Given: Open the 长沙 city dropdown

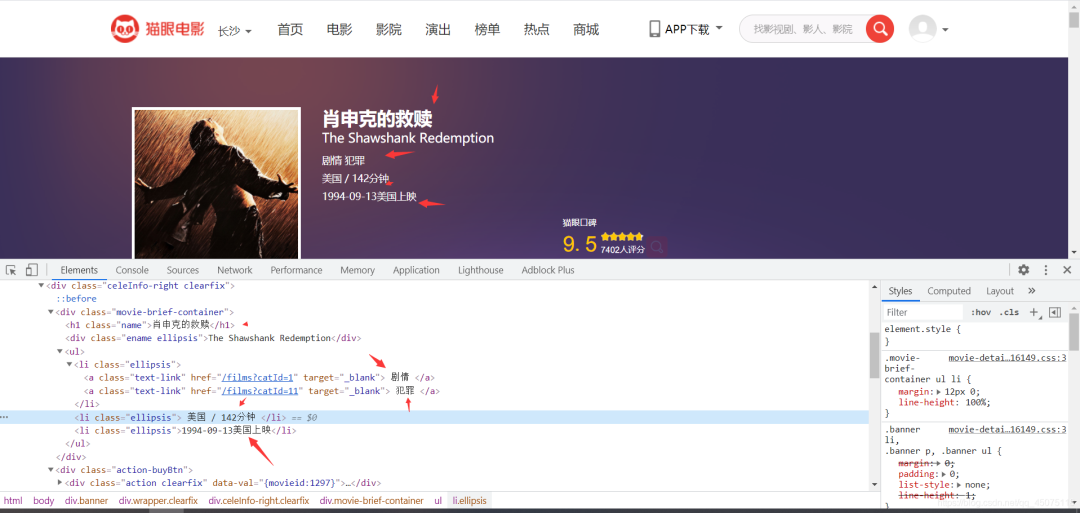Looking at the screenshot, I should pos(235,31).
